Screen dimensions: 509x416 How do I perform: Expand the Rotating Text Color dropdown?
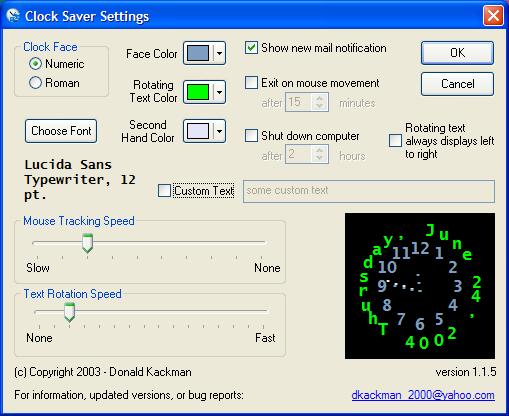pyautogui.click(x=219, y=92)
